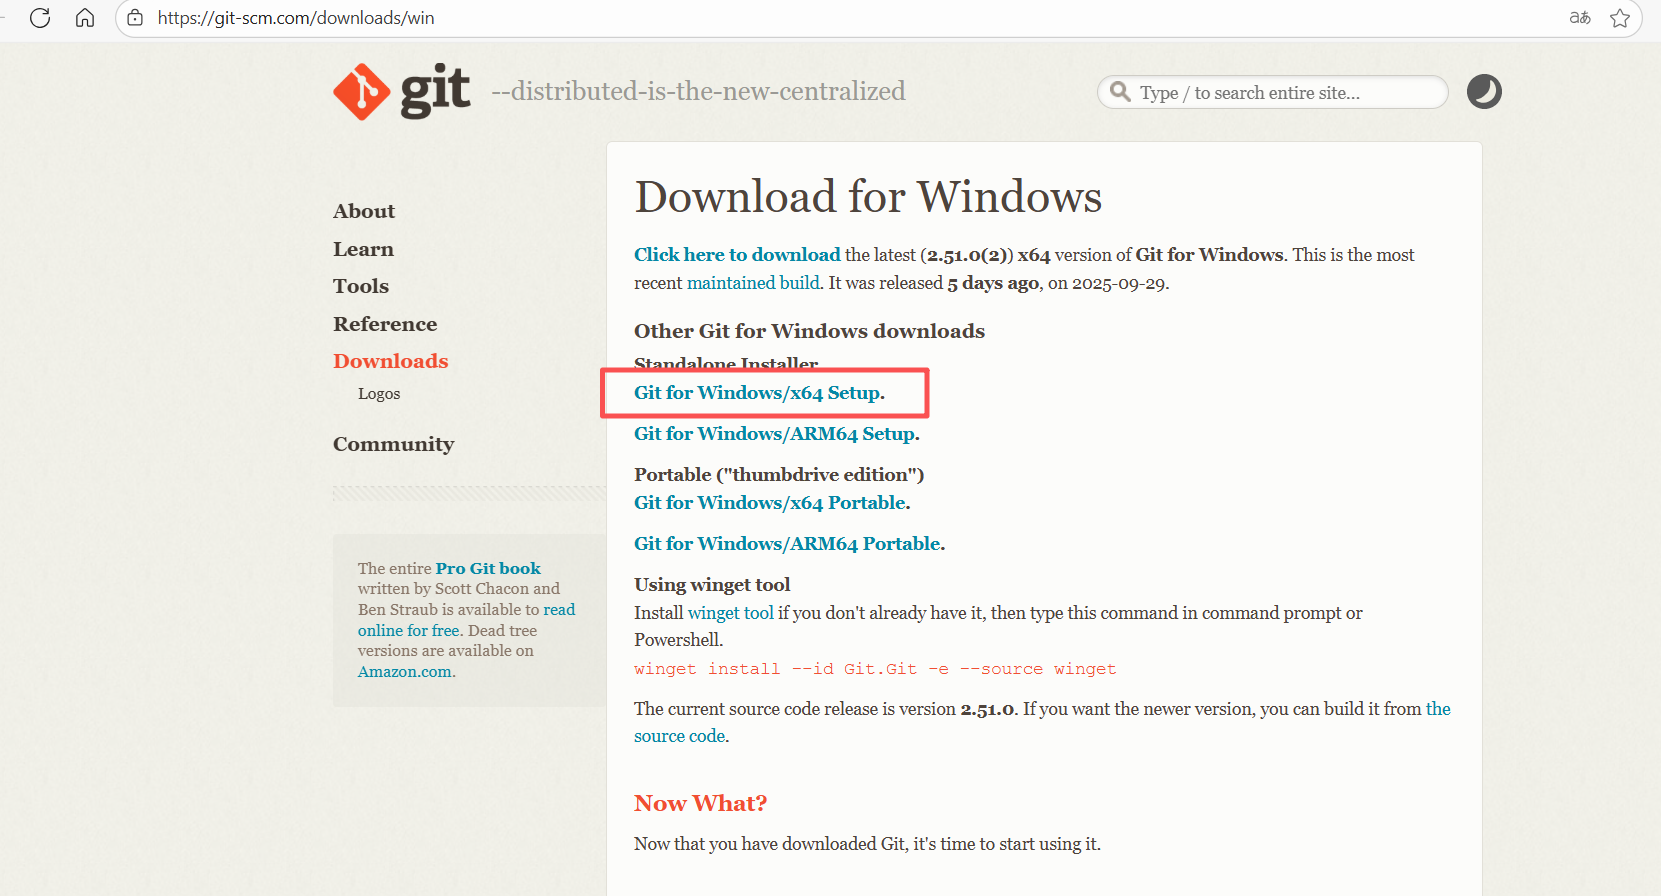Click the 'Download for Windows' heading

[x=868, y=197]
